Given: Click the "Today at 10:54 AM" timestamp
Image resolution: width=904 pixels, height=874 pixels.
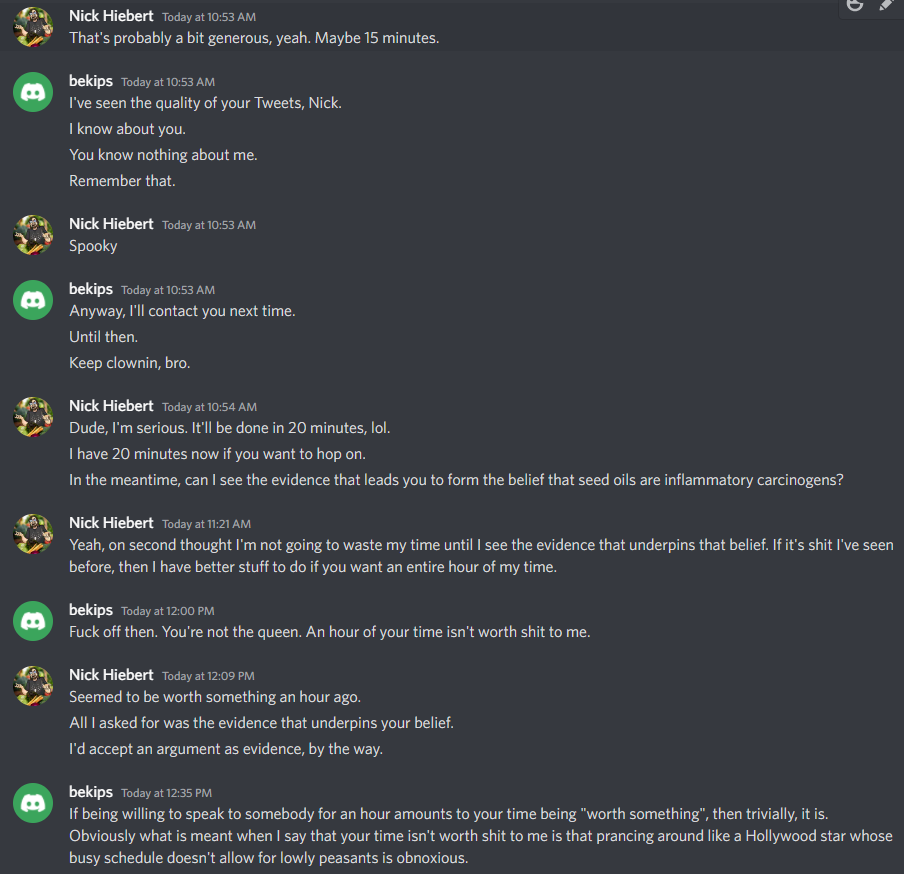Looking at the screenshot, I should 209,407.
